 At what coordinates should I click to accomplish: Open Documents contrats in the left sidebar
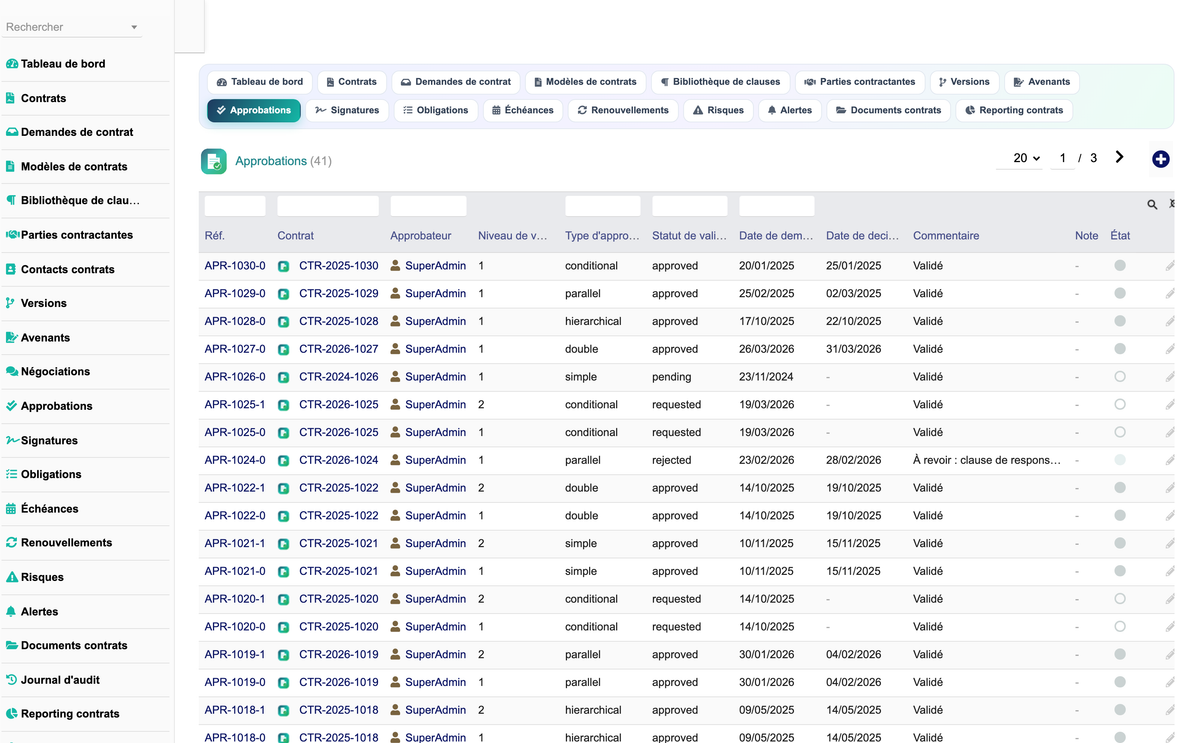(x=74, y=645)
